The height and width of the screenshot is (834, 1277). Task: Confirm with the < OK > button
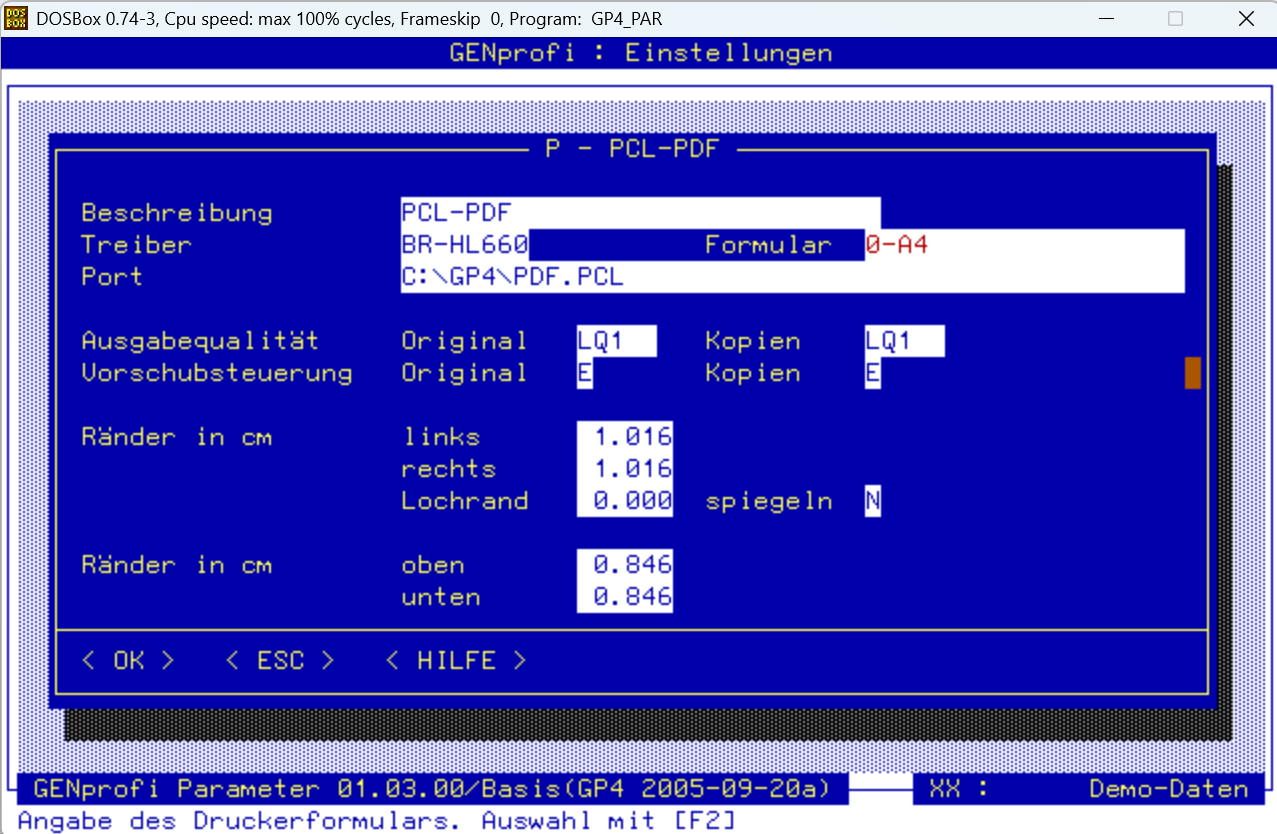coord(128,661)
